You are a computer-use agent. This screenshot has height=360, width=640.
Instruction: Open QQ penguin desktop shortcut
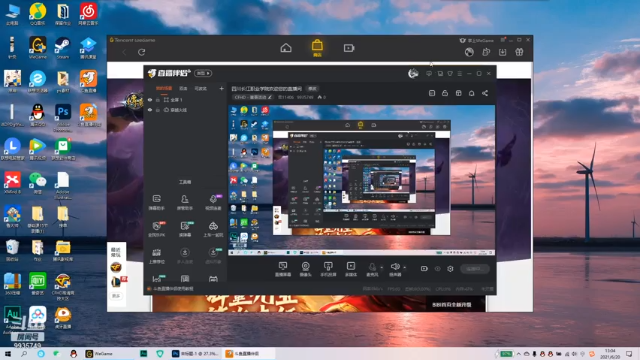pyautogui.click(x=38, y=115)
